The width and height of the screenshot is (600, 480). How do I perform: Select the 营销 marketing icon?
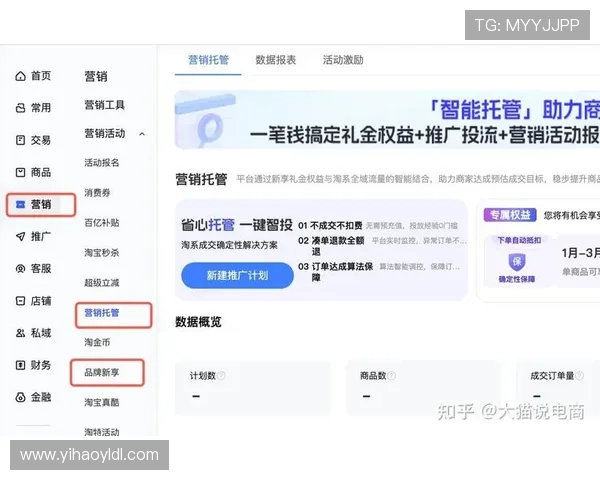pos(20,204)
